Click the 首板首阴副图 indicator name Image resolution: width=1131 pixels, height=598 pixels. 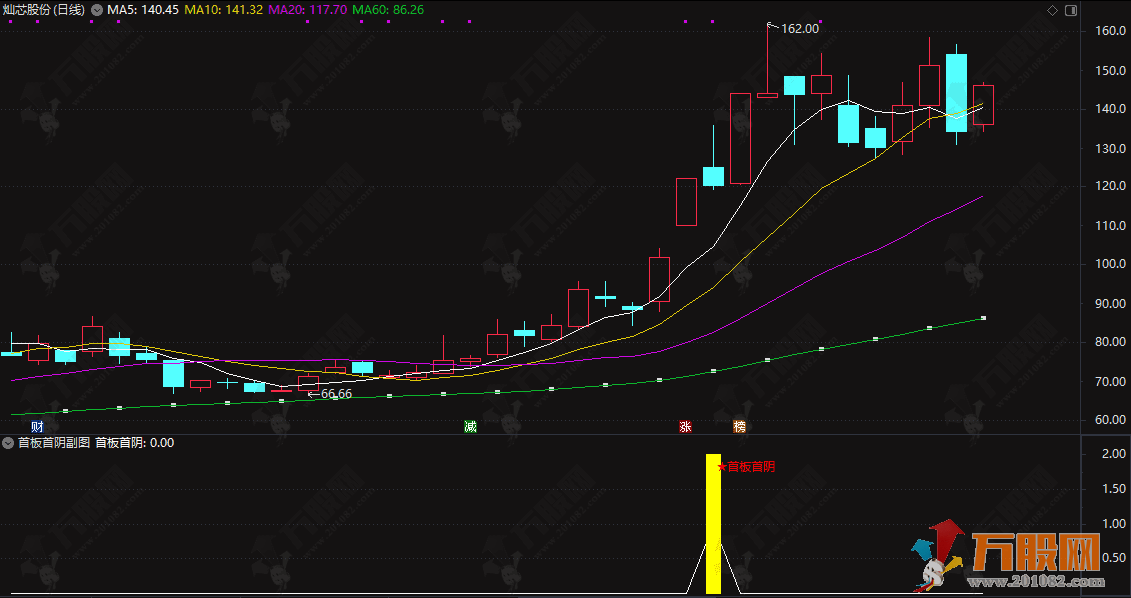tap(53, 442)
